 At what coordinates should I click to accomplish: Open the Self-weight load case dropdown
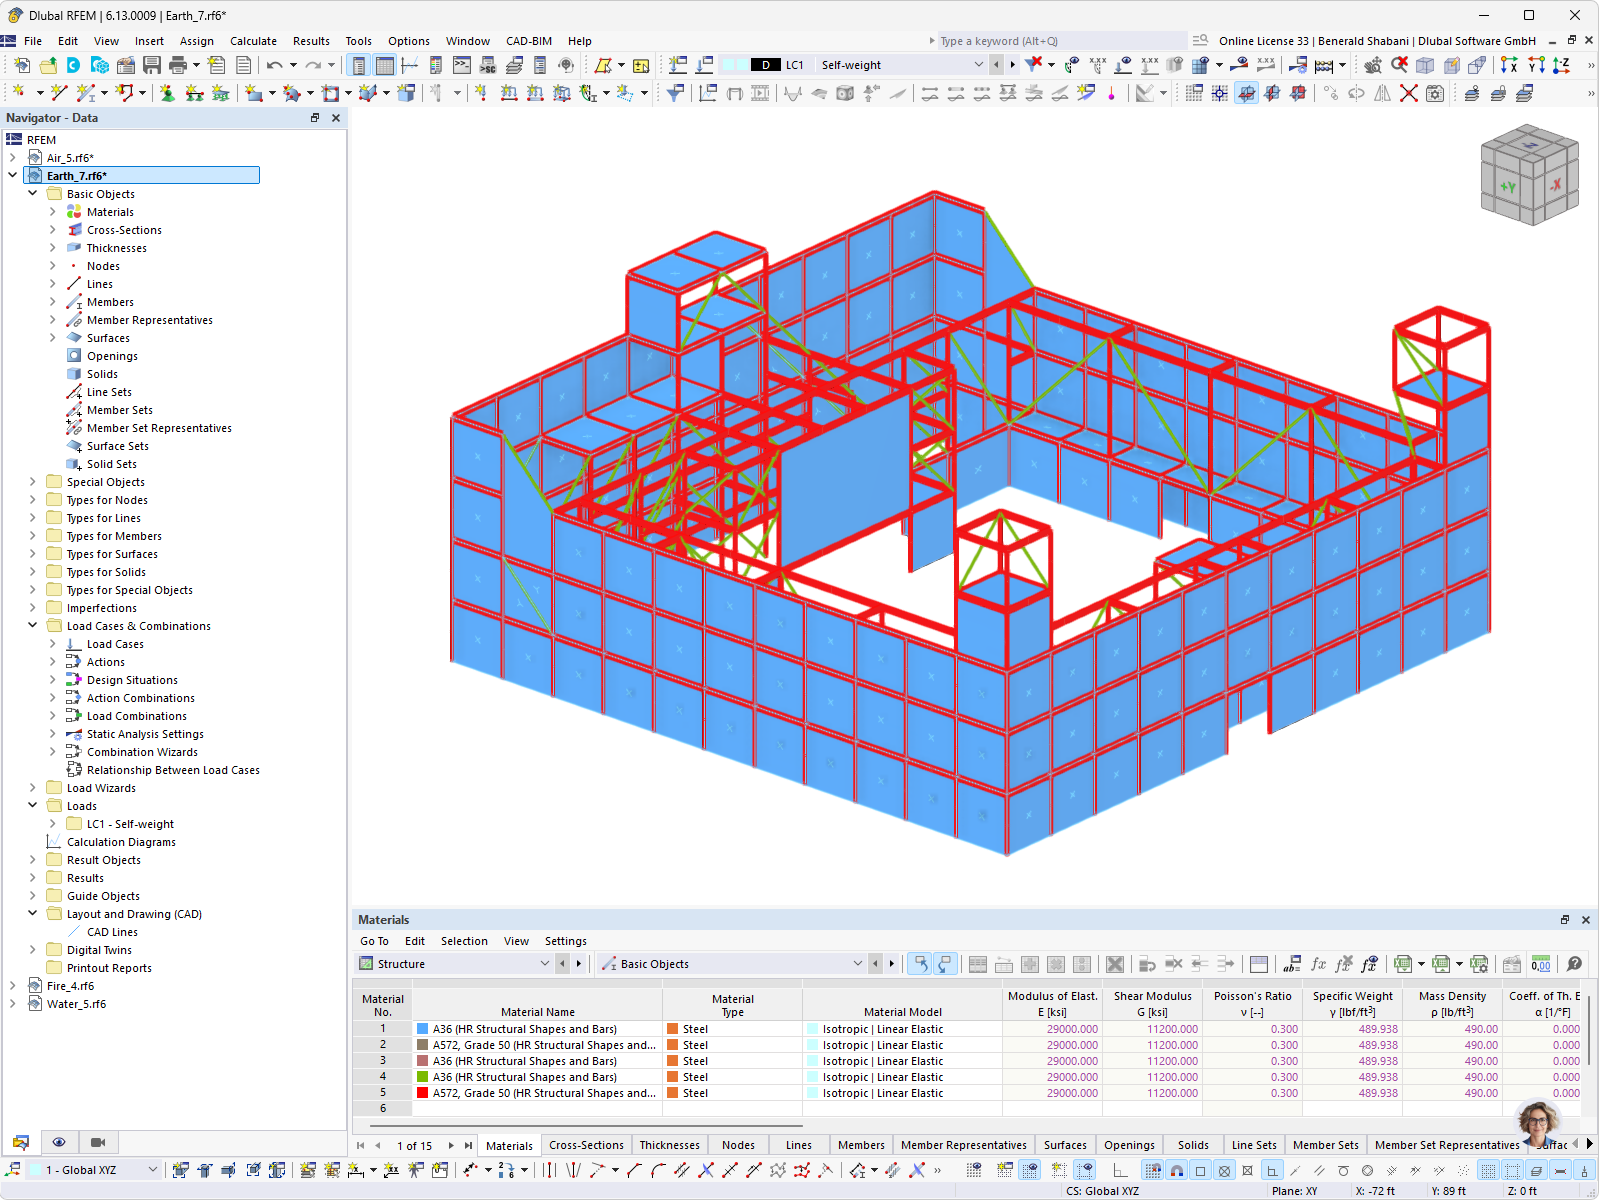[x=978, y=64]
